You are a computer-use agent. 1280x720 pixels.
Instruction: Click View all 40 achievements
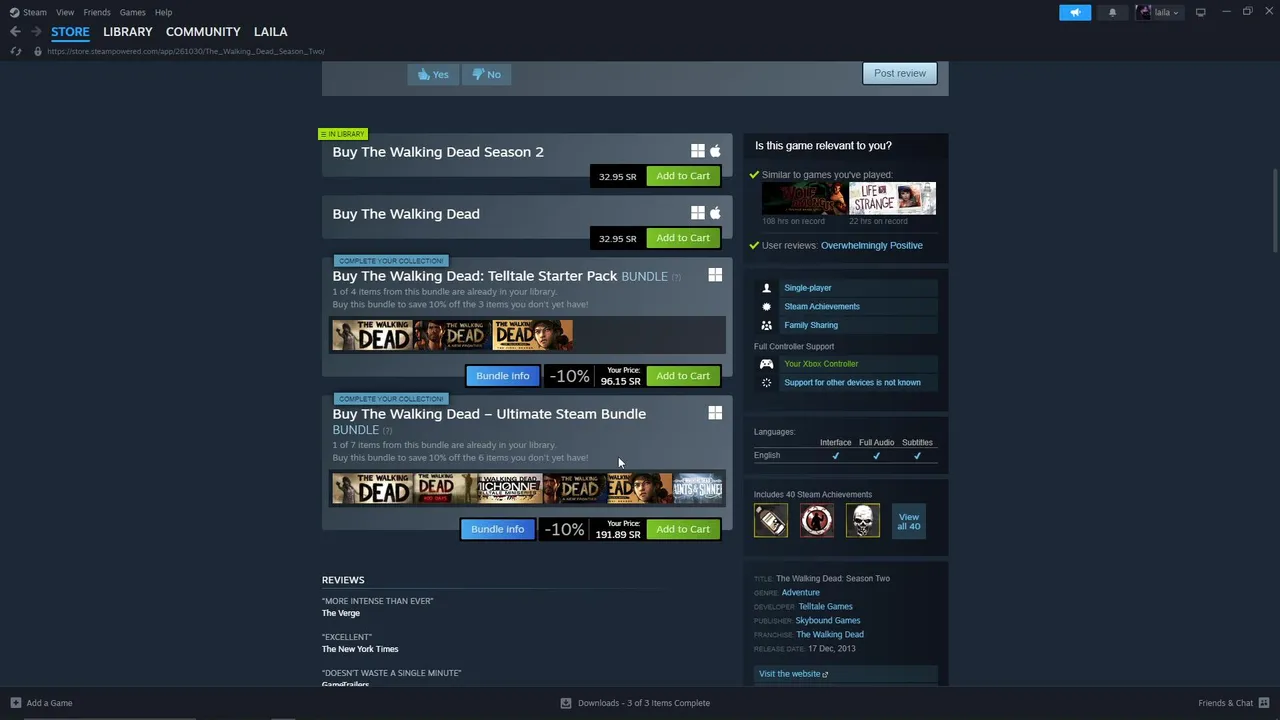pos(908,522)
